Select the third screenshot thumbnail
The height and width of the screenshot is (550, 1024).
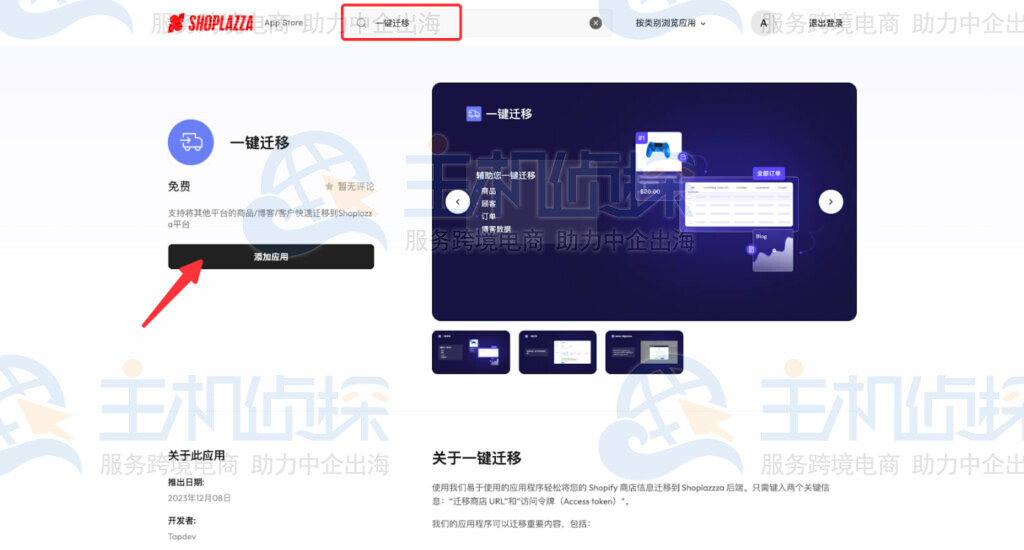644,352
